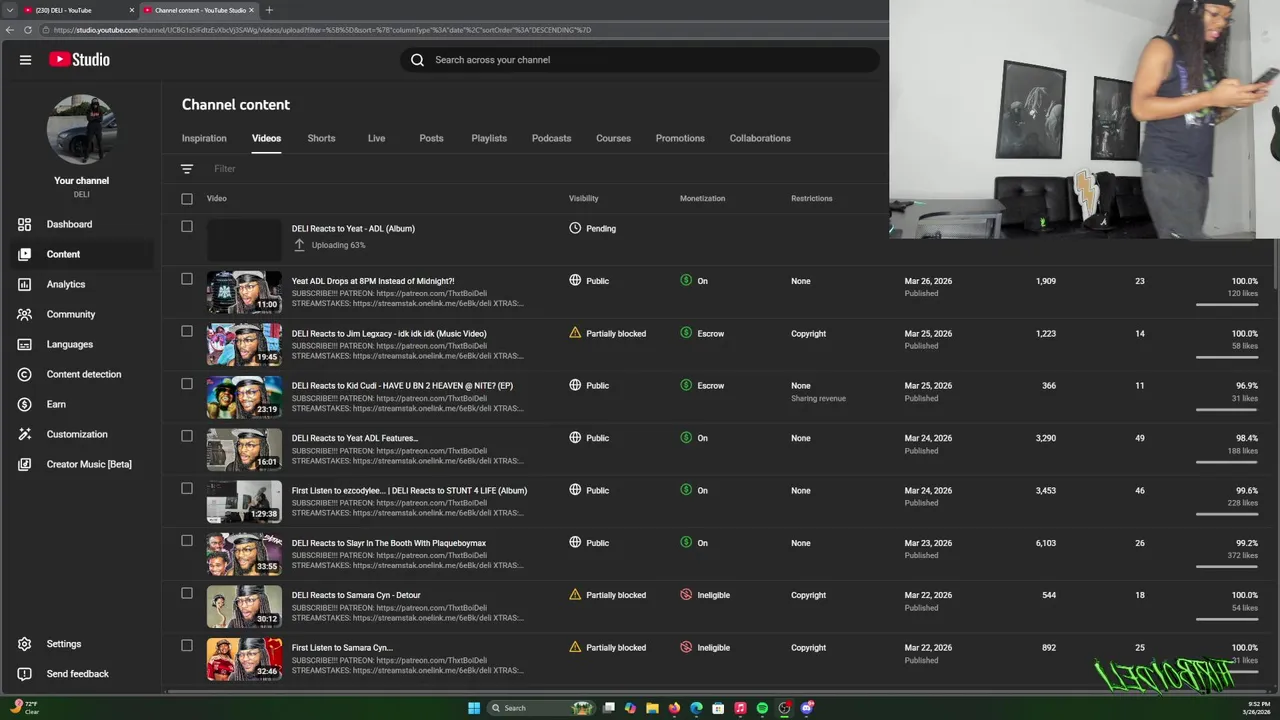
Task: Select checkbox for ezcodylee STUNT 4 LIFE
Action: [187, 488]
